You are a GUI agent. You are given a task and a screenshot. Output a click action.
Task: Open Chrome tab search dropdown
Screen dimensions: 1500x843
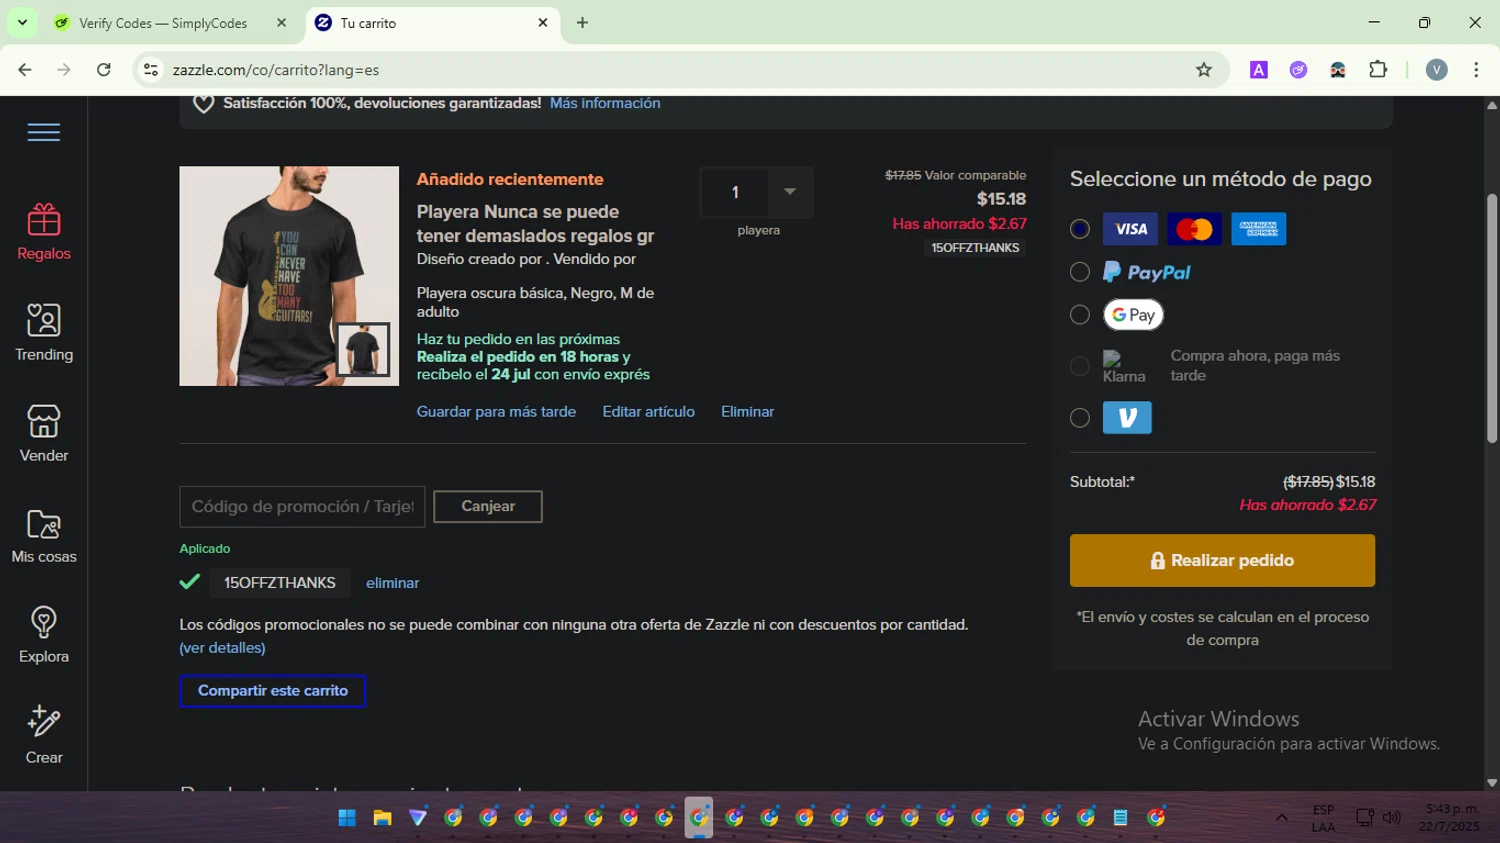pyautogui.click(x=22, y=23)
